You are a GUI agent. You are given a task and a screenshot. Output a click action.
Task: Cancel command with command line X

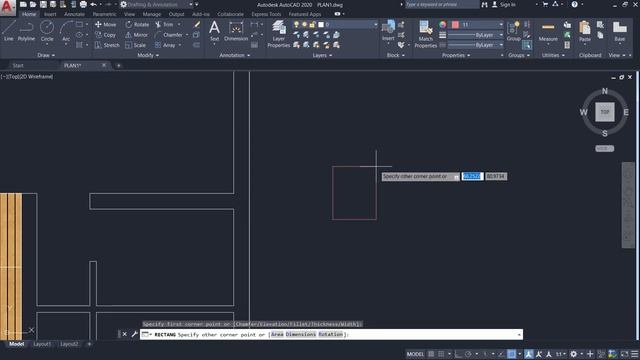[124, 334]
